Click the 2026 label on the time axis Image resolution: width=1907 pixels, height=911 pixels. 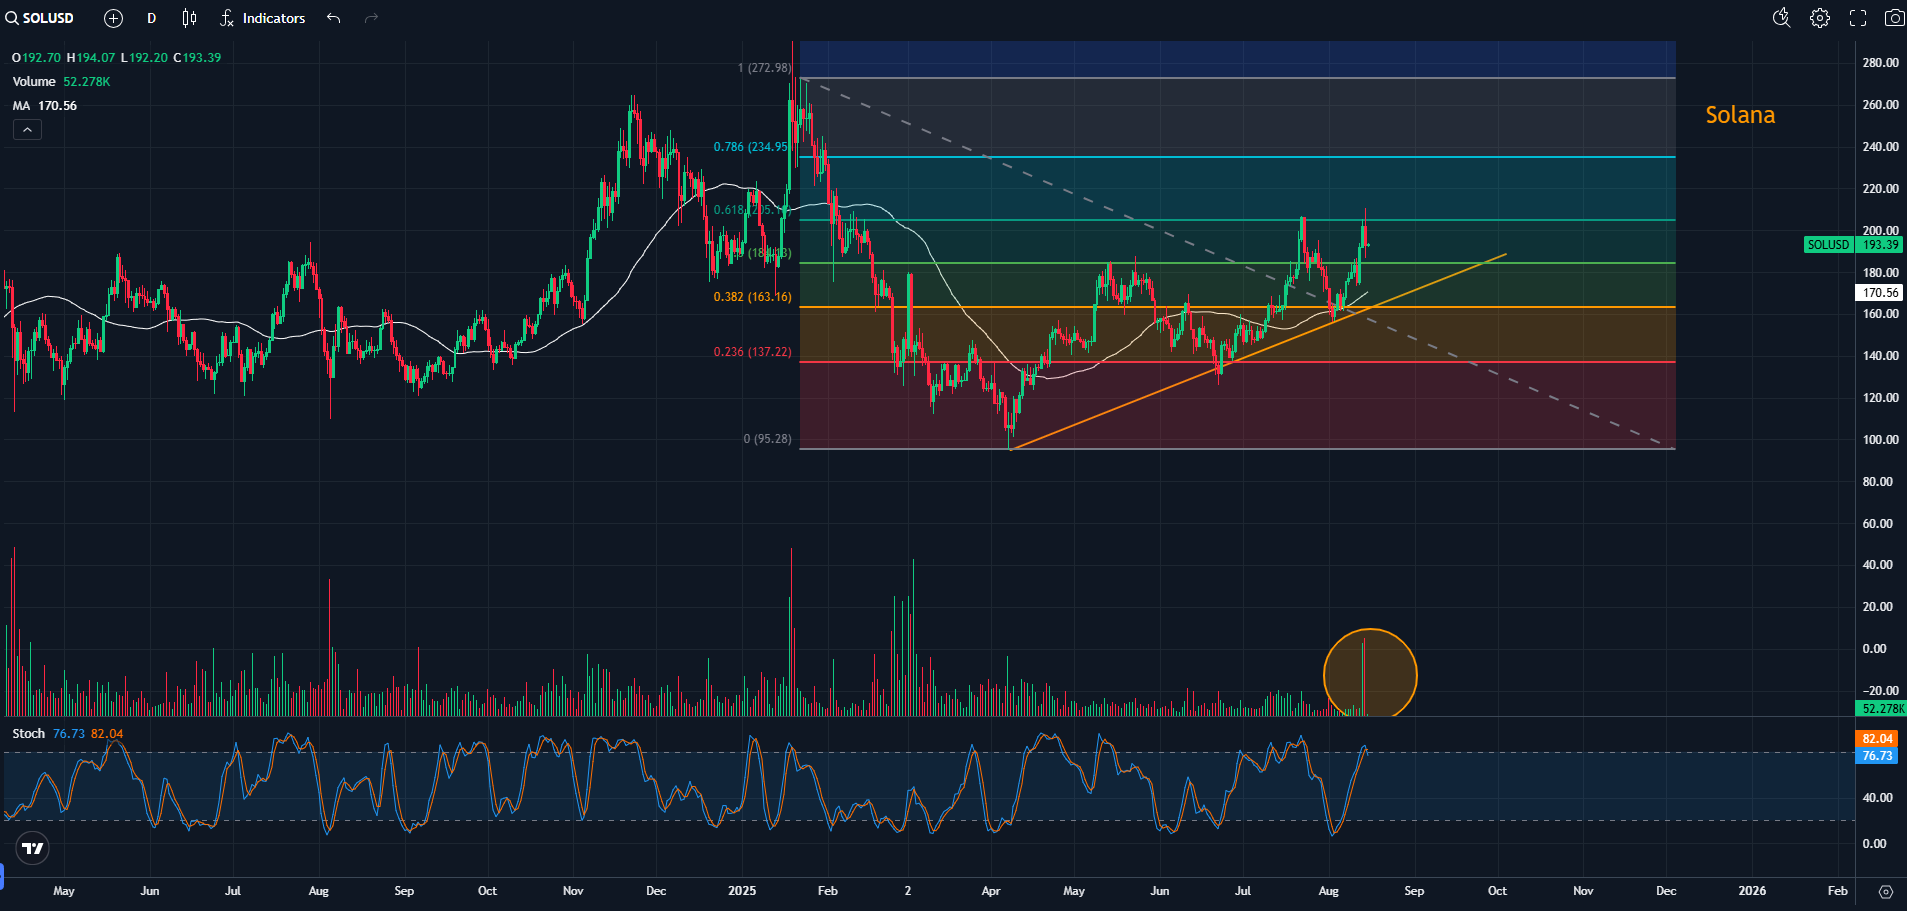click(x=1752, y=891)
